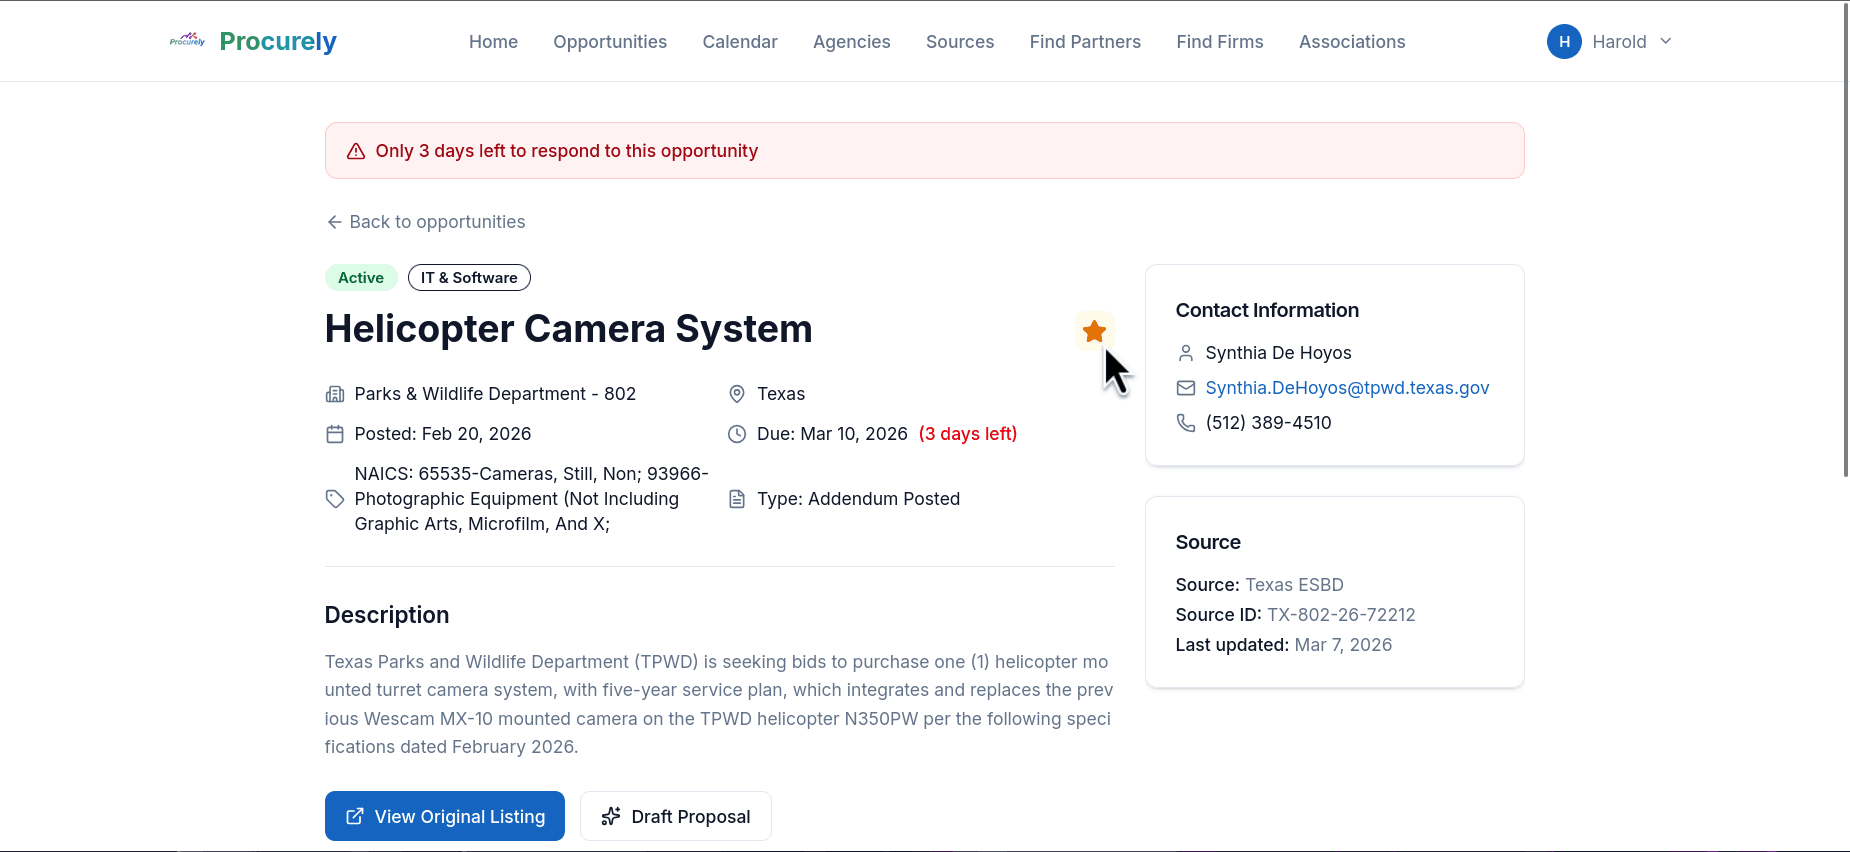
Task: Click the location pin icon next to Texas
Action: point(737,394)
